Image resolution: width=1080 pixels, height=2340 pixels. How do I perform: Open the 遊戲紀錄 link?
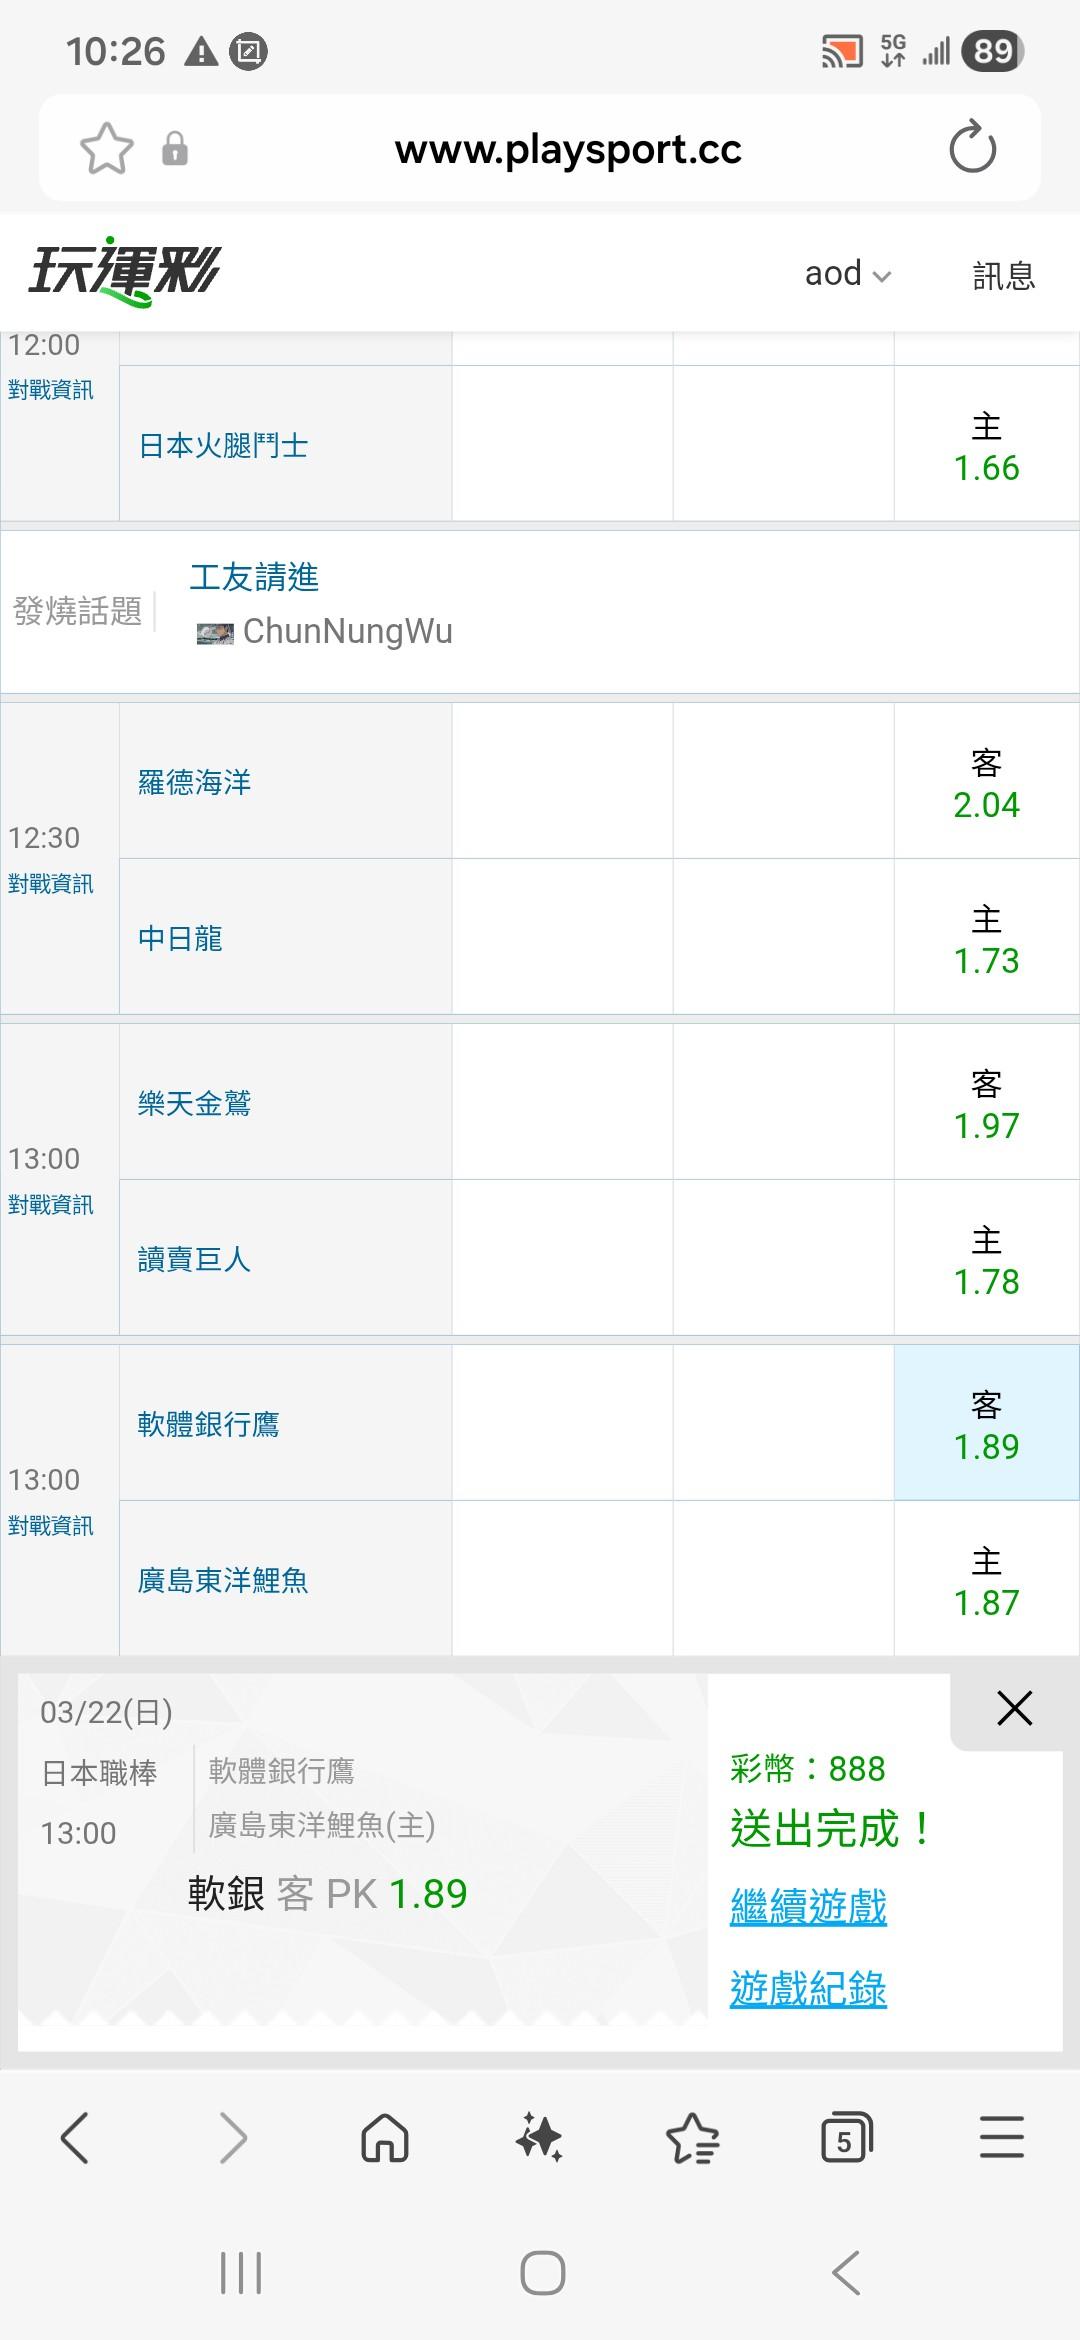click(x=808, y=1989)
